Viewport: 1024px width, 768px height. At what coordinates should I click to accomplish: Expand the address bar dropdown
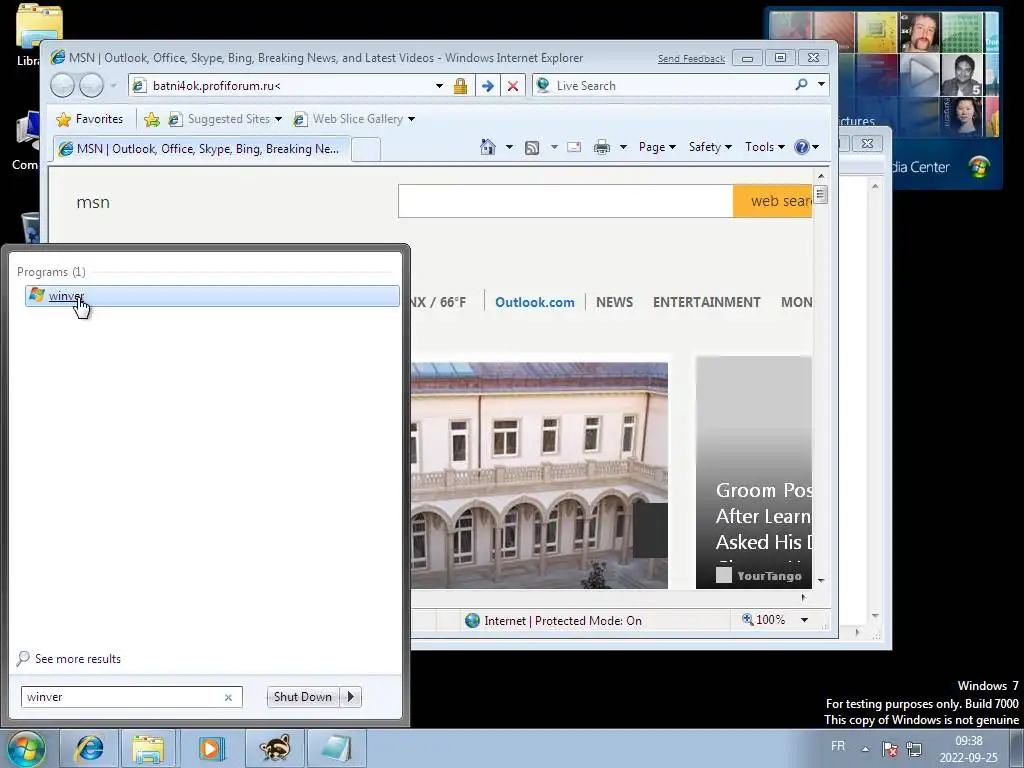pyautogui.click(x=440, y=86)
